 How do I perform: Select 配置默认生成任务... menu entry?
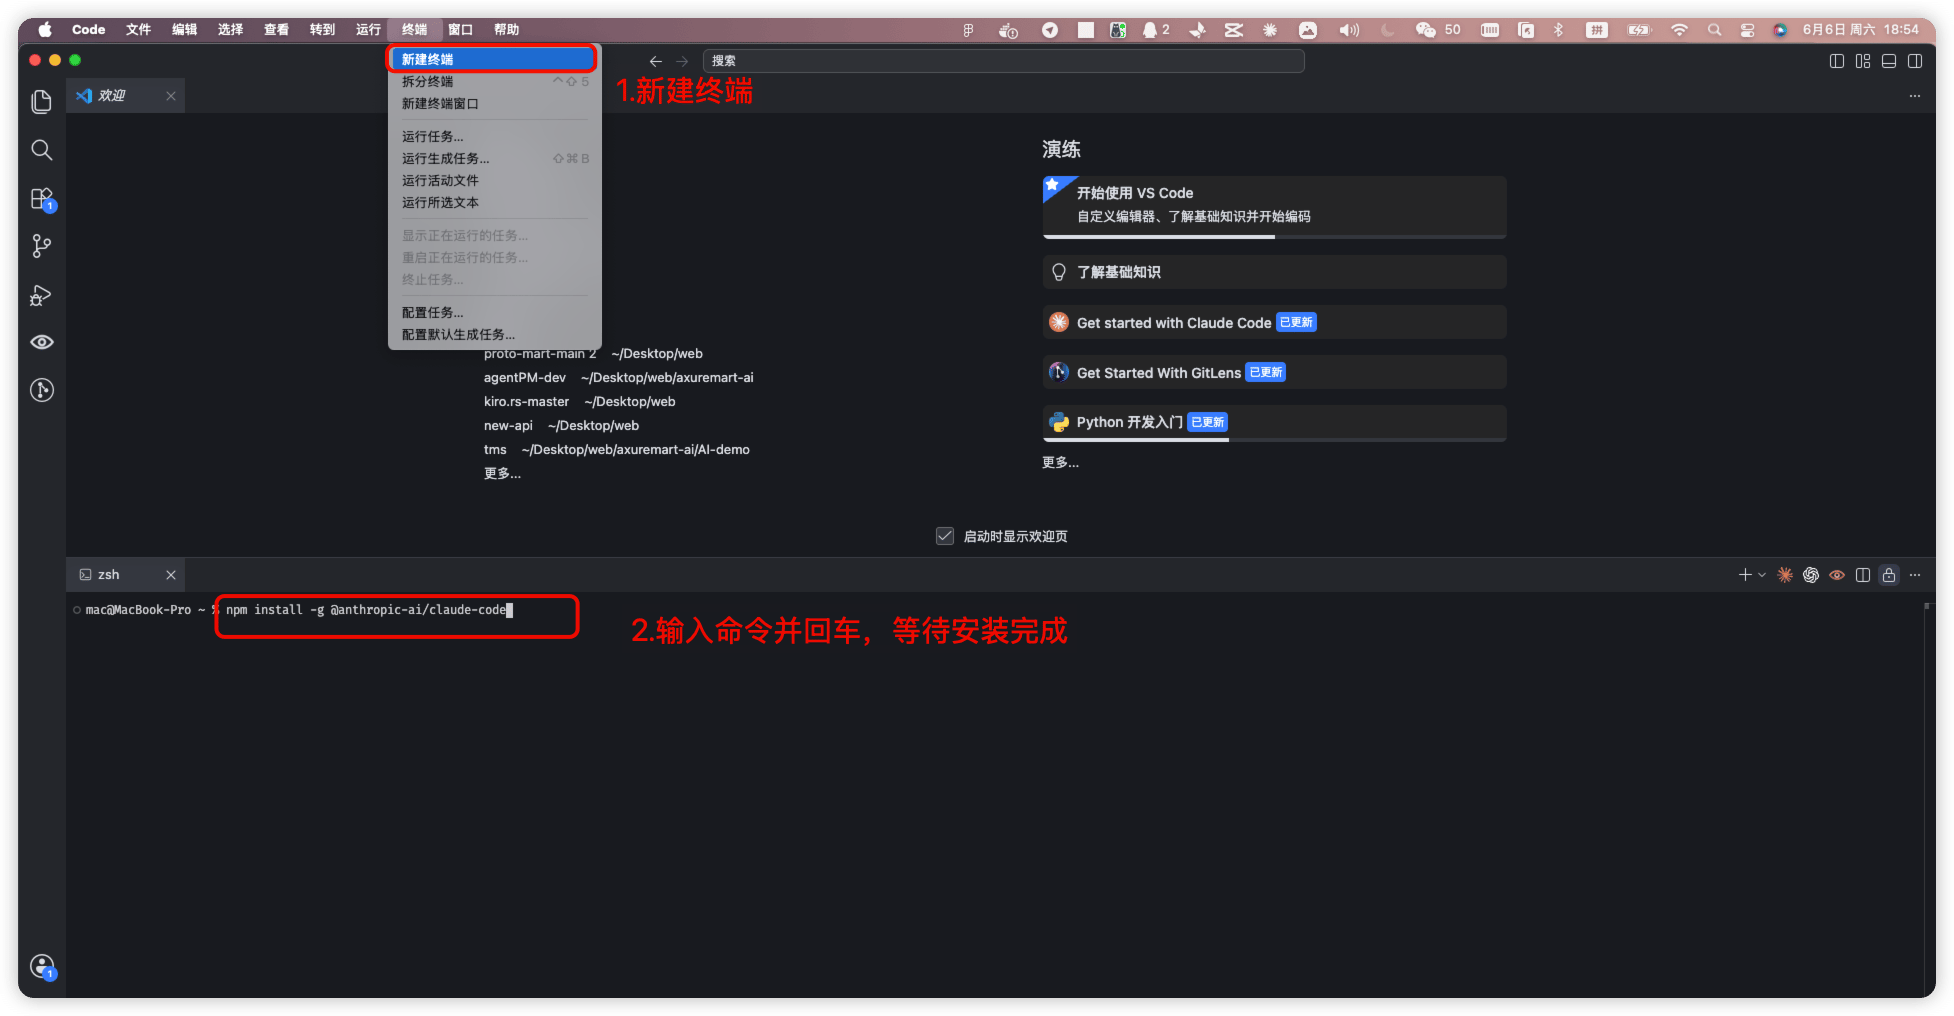(x=494, y=334)
